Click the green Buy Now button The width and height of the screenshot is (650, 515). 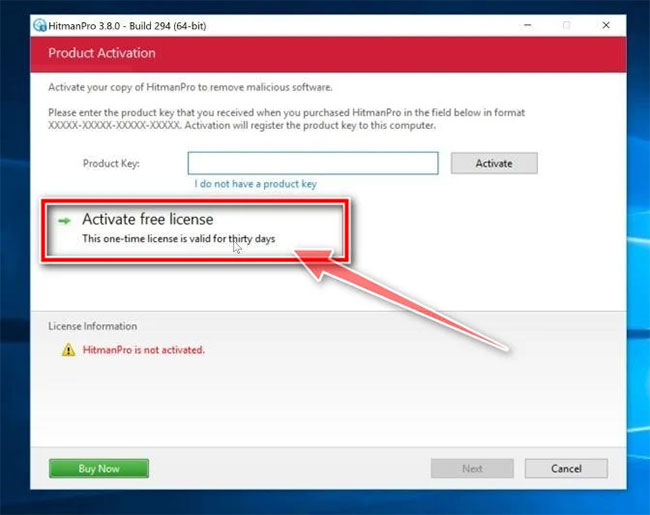click(99, 469)
